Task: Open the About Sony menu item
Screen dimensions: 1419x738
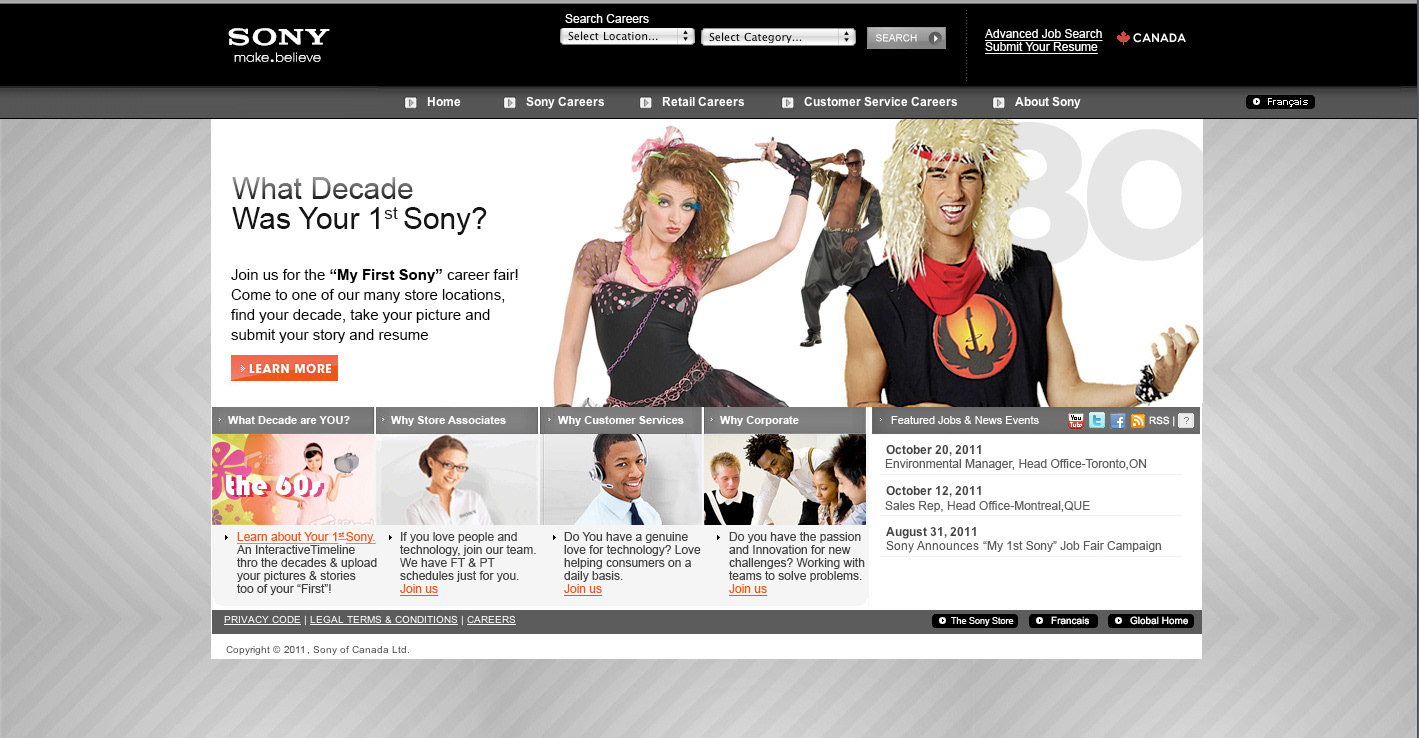Action: tap(1047, 102)
